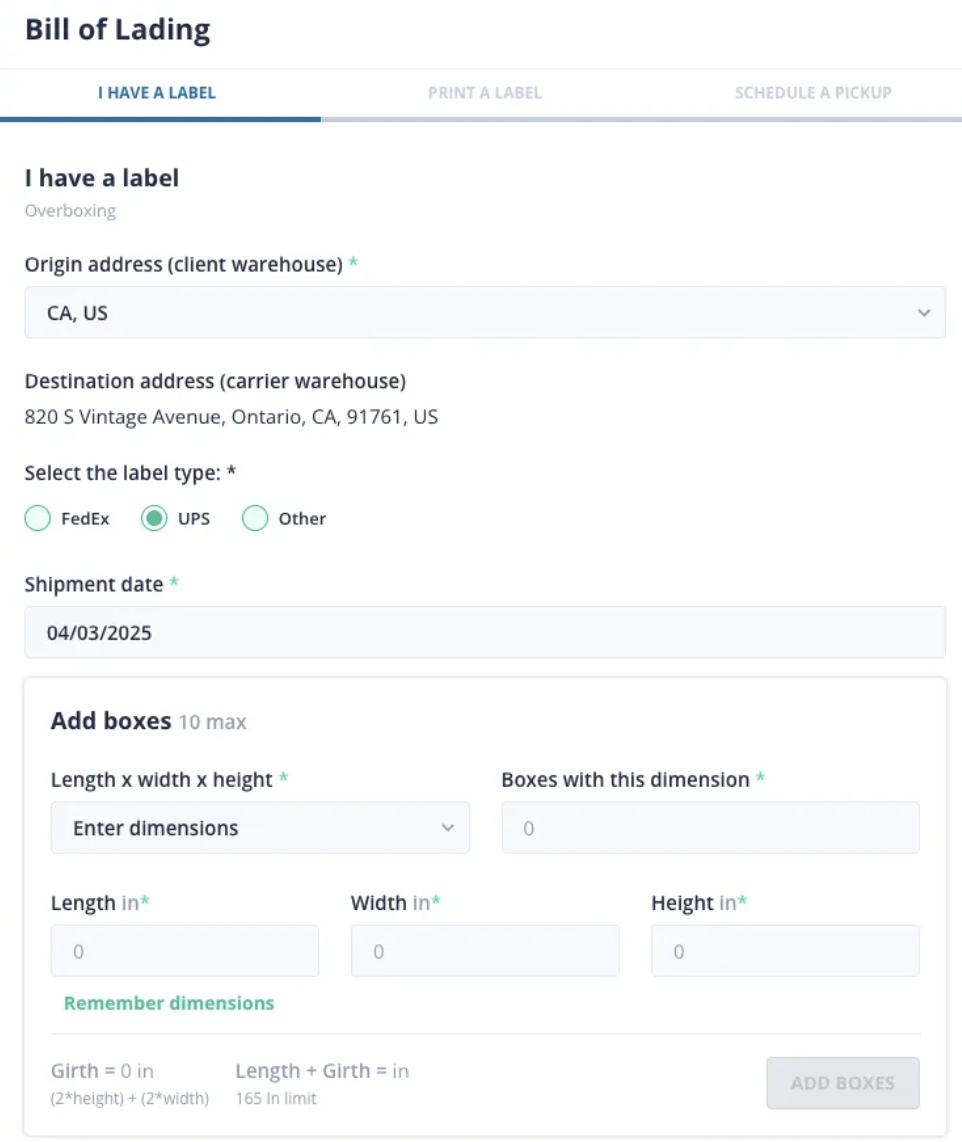Open the Schedule a Pickup tab
Screen dimensions: 962x1142
click(x=813, y=93)
